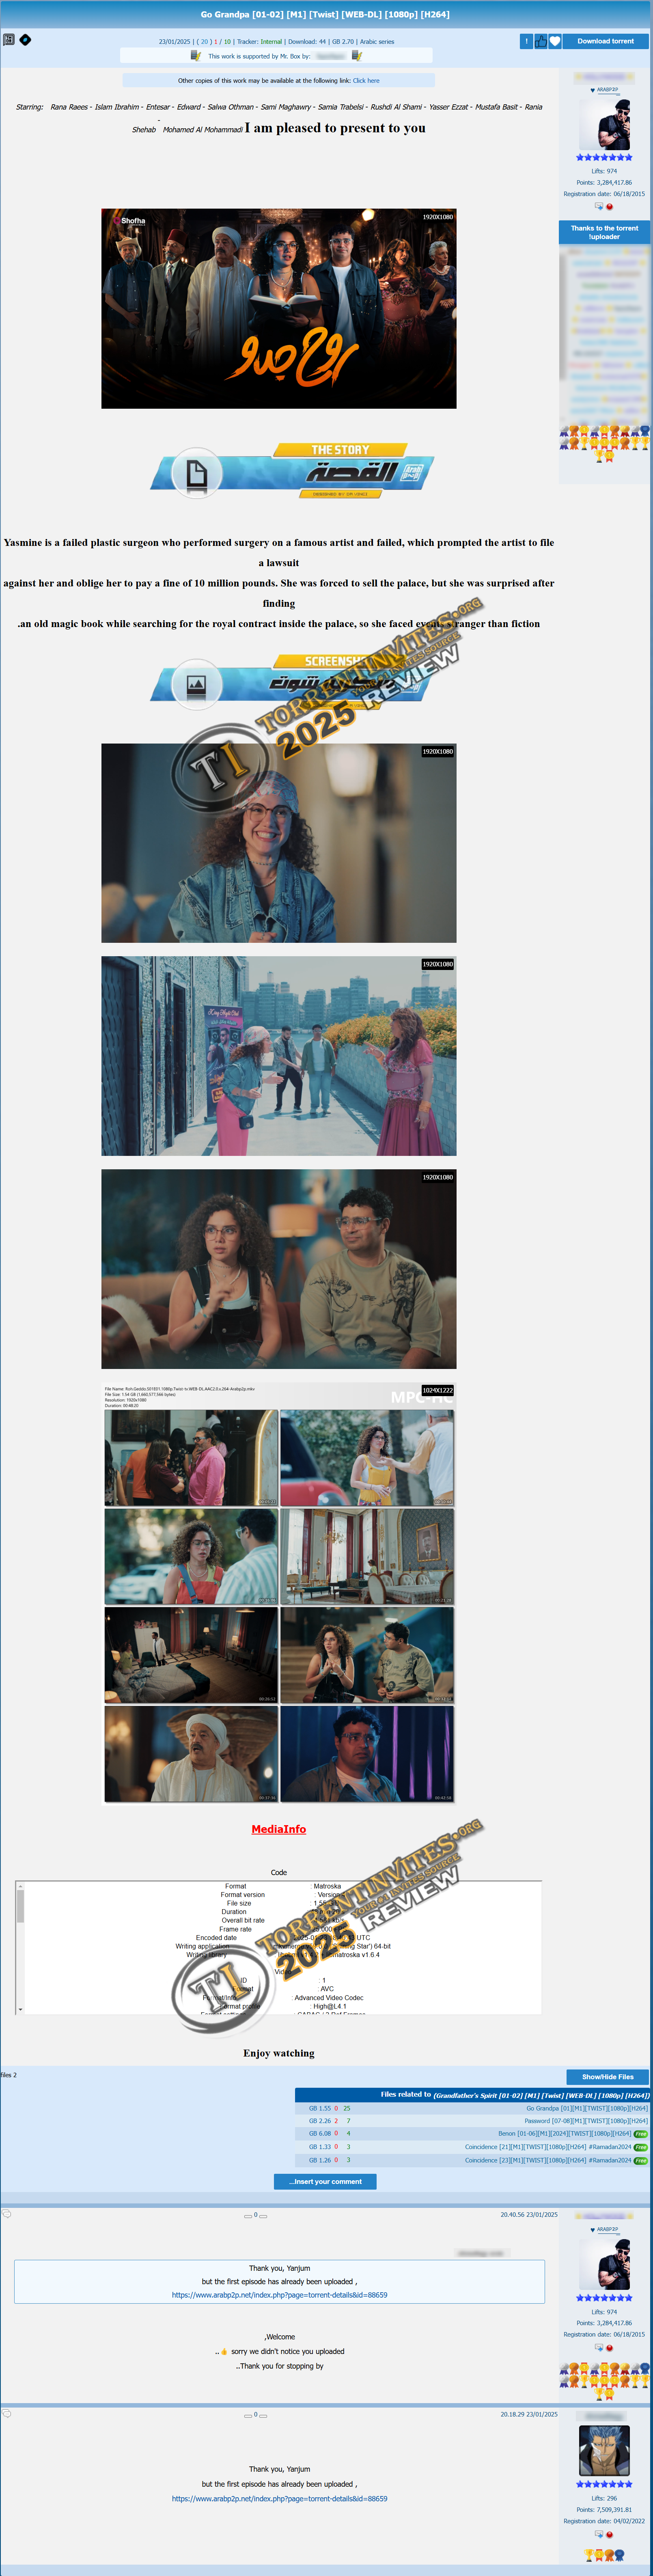Click the quote icon on first comment
Image resolution: width=653 pixels, height=2576 pixels.
pos(7,2214)
